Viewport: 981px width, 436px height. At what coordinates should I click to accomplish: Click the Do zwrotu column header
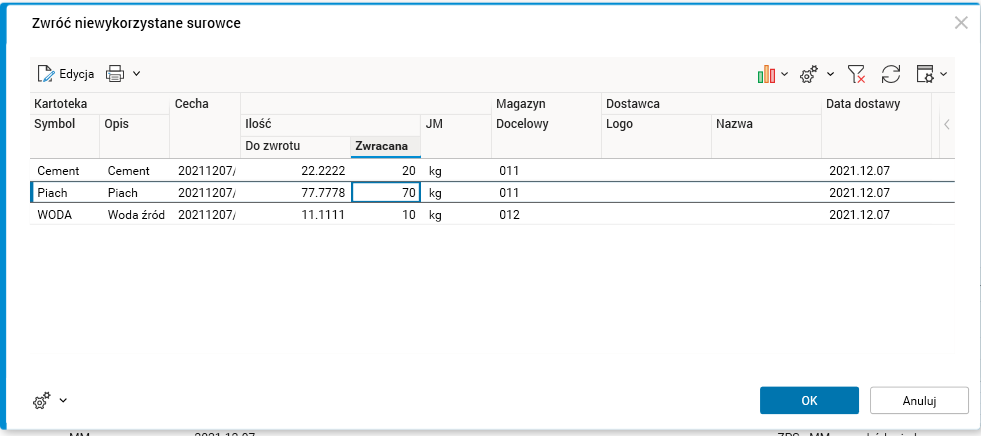click(295, 146)
